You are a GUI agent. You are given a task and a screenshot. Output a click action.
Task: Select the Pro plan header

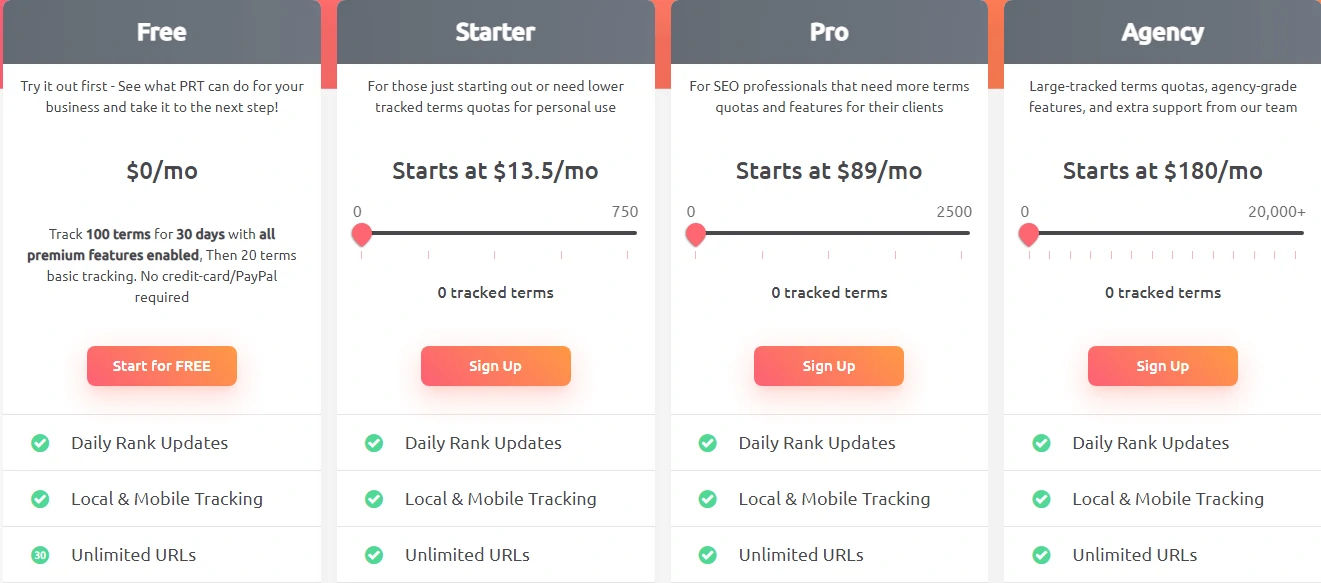pyautogui.click(x=828, y=31)
